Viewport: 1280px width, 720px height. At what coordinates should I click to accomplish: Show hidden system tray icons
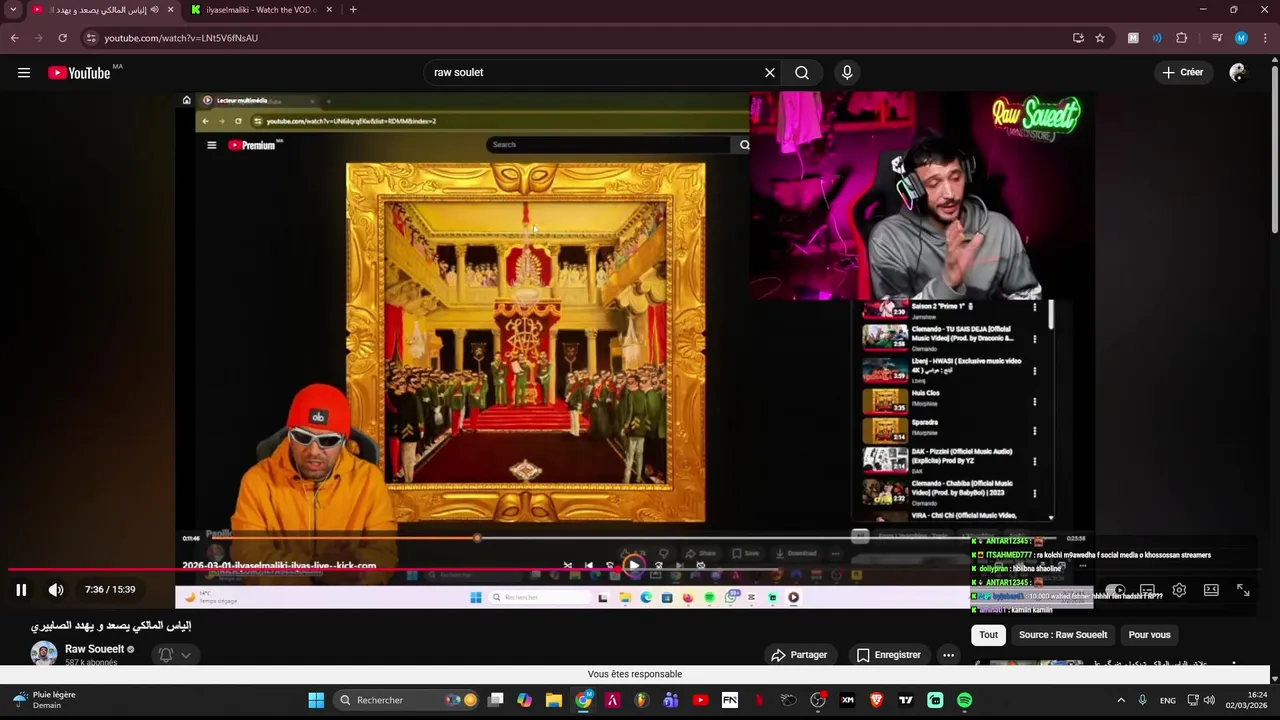1121,700
